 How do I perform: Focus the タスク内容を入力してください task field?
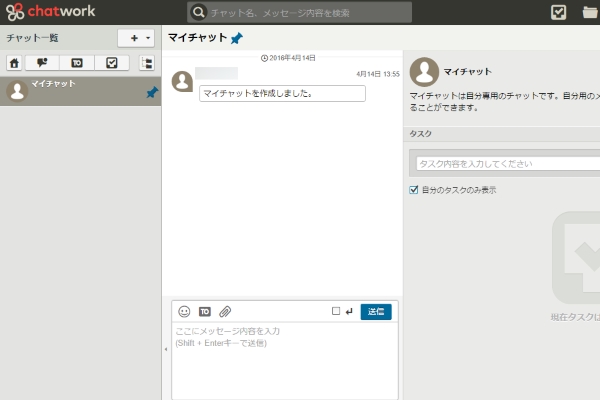pyautogui.click(x=508, y=164)
